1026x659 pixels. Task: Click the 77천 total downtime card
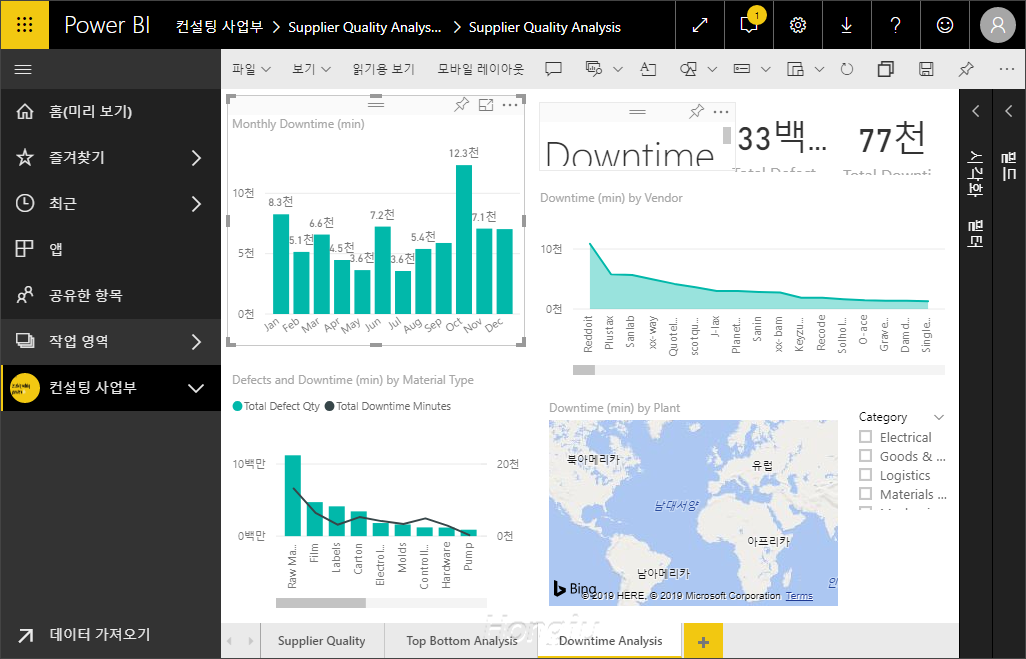click(891, 147)
